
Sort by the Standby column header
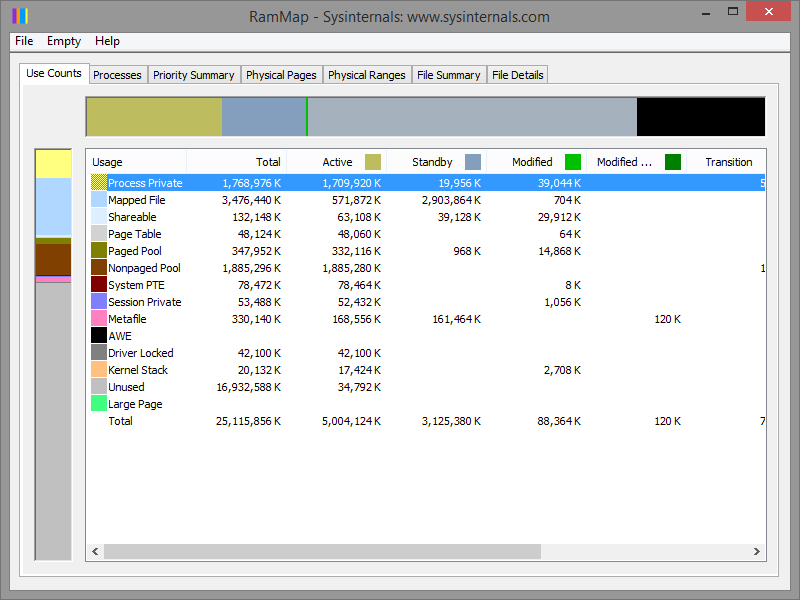(432, 162)
